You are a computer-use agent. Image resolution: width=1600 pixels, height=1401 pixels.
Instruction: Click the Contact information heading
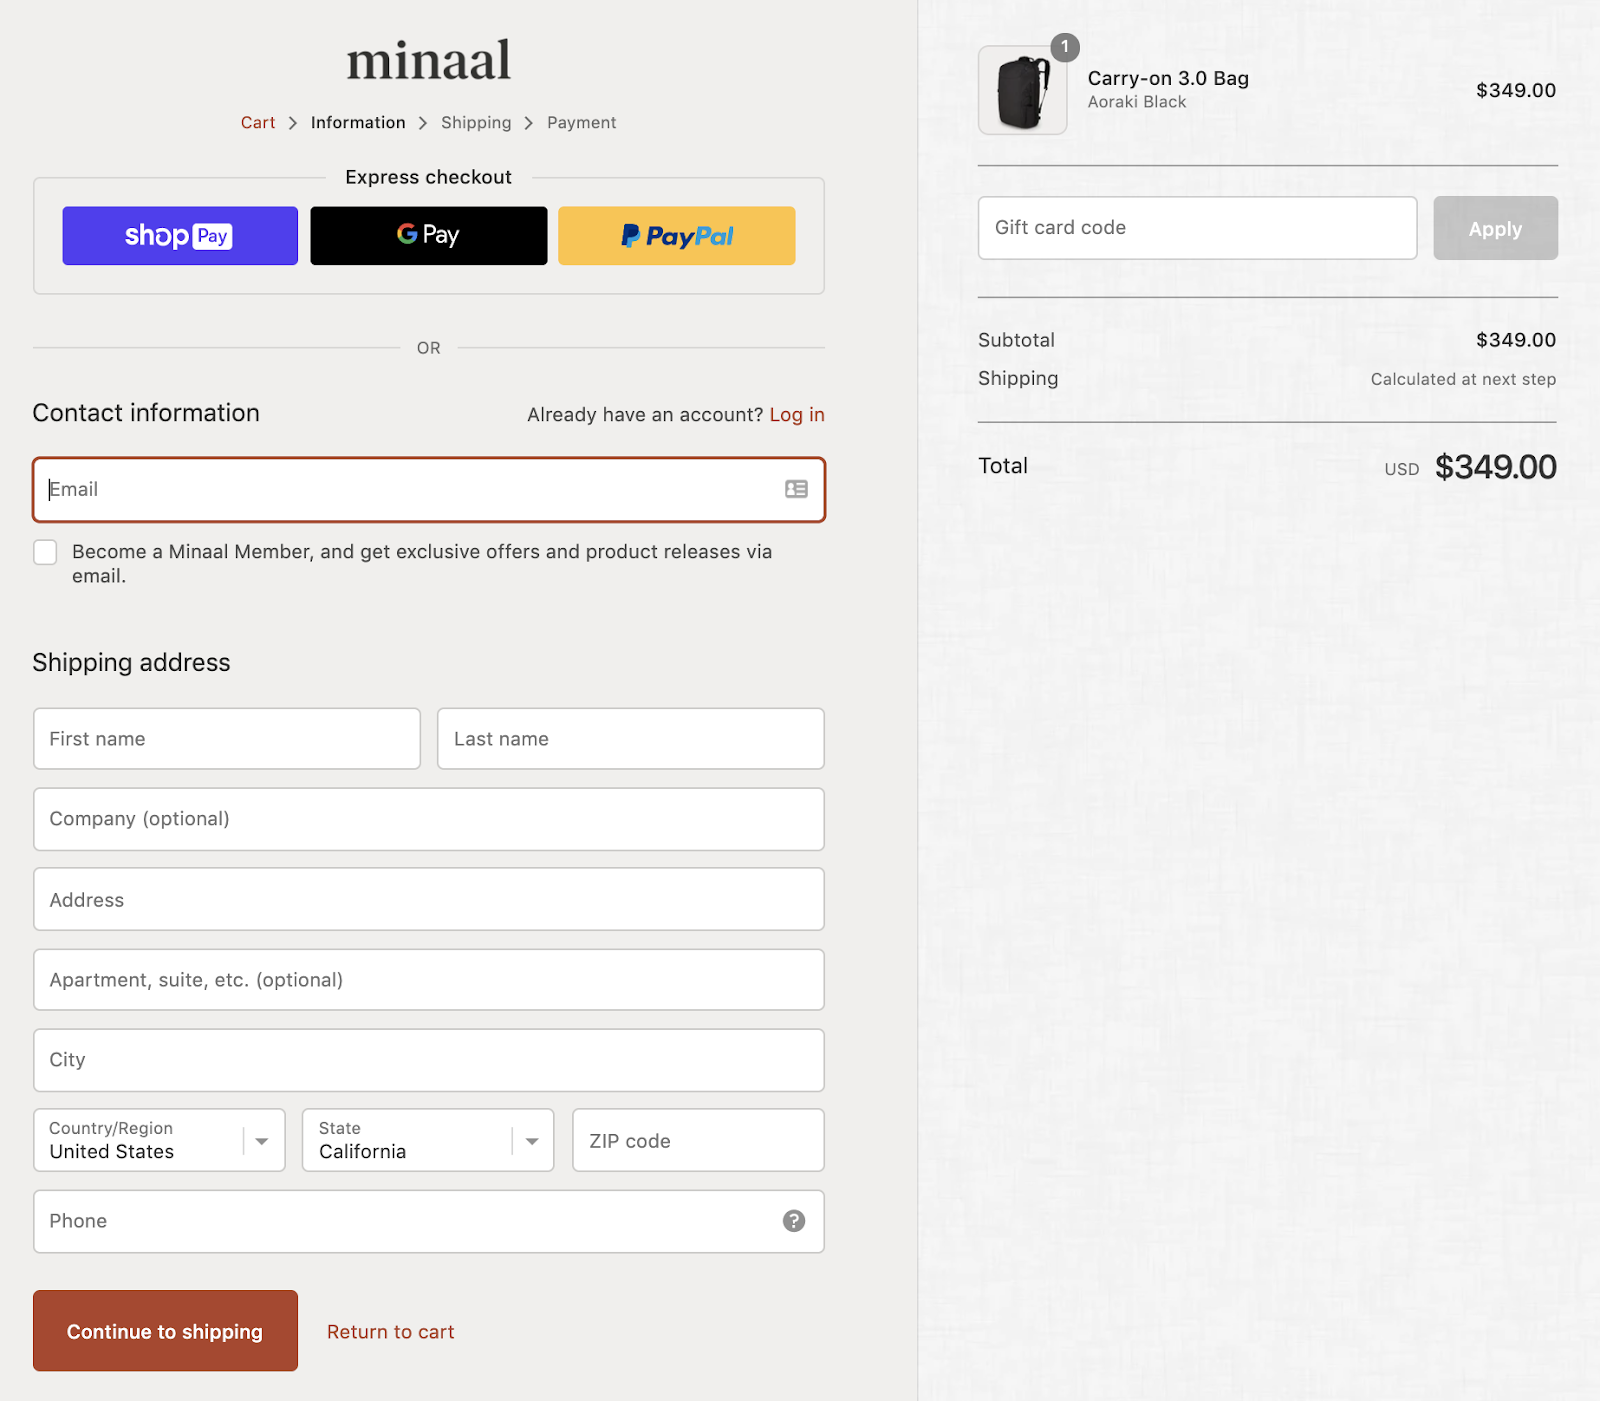(x=146, y=413)
